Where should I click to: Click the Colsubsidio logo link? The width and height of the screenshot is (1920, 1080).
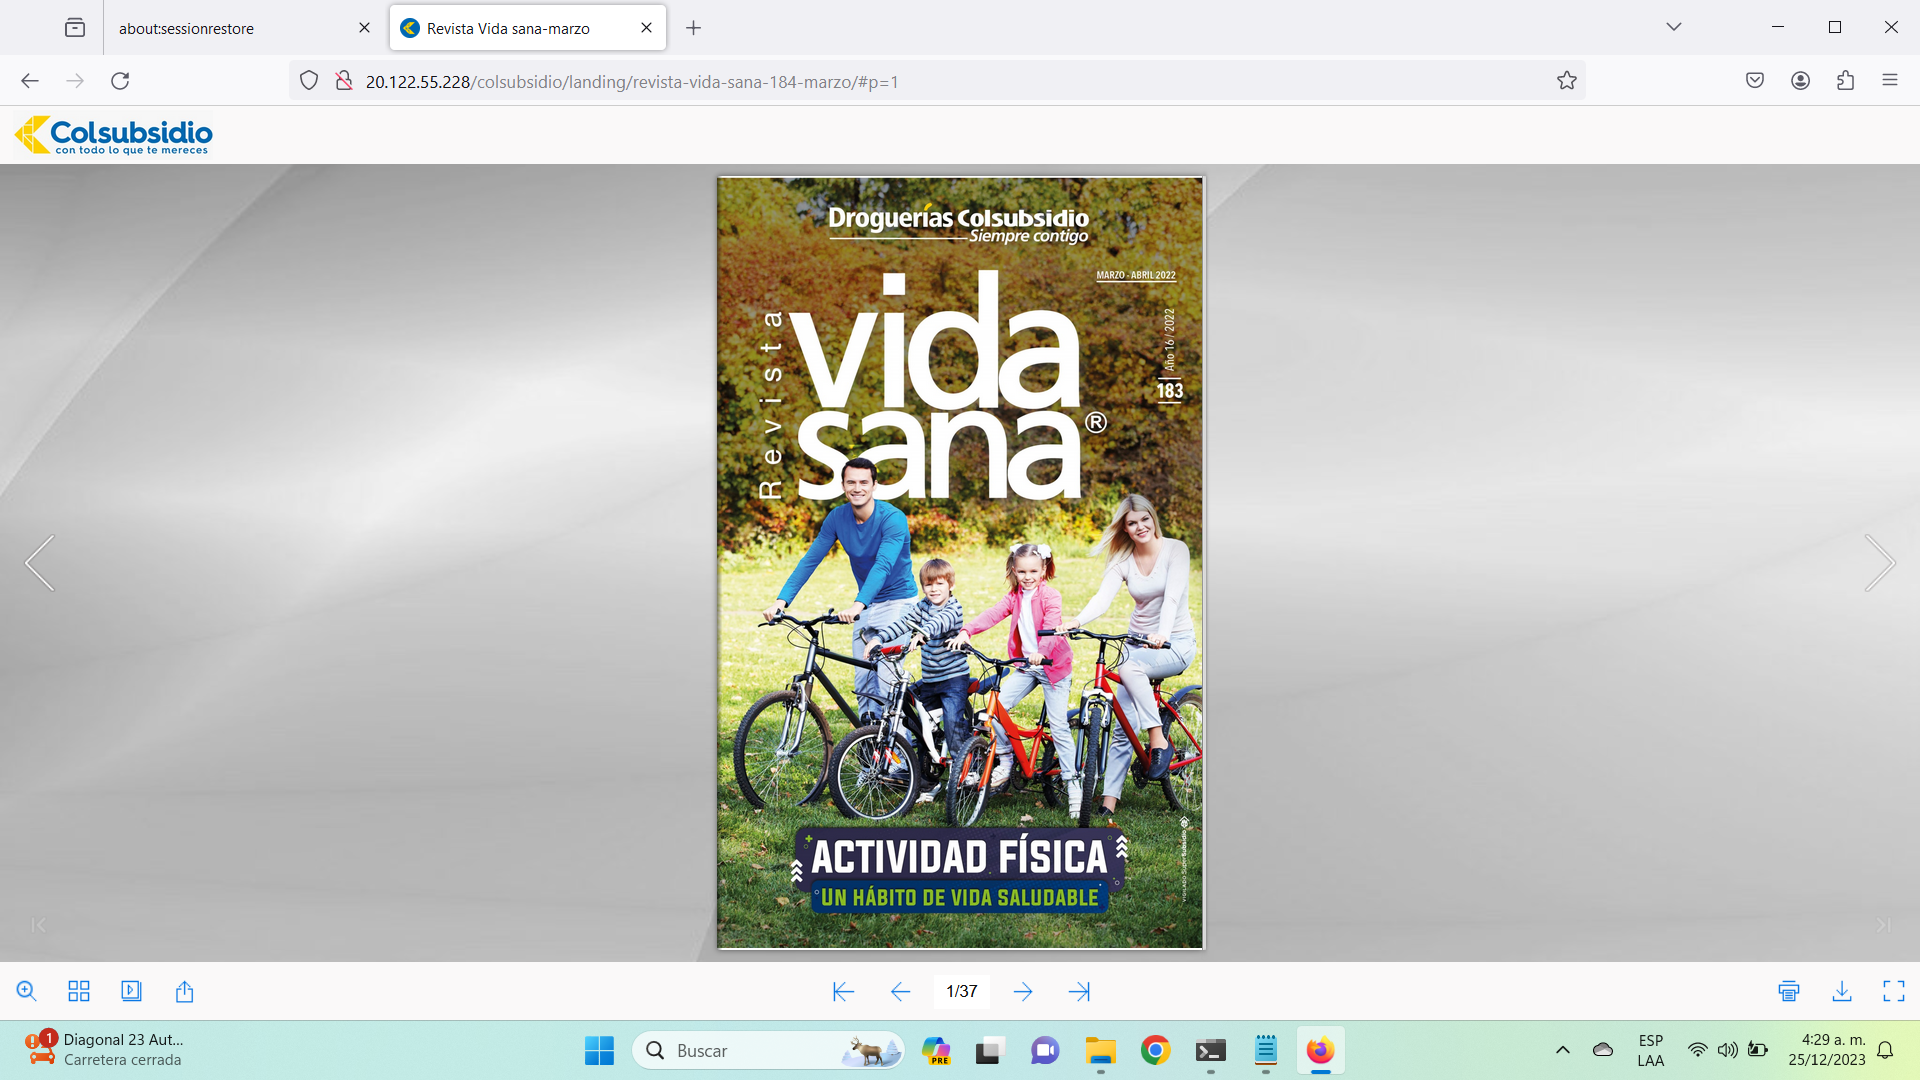coord(114,135)
